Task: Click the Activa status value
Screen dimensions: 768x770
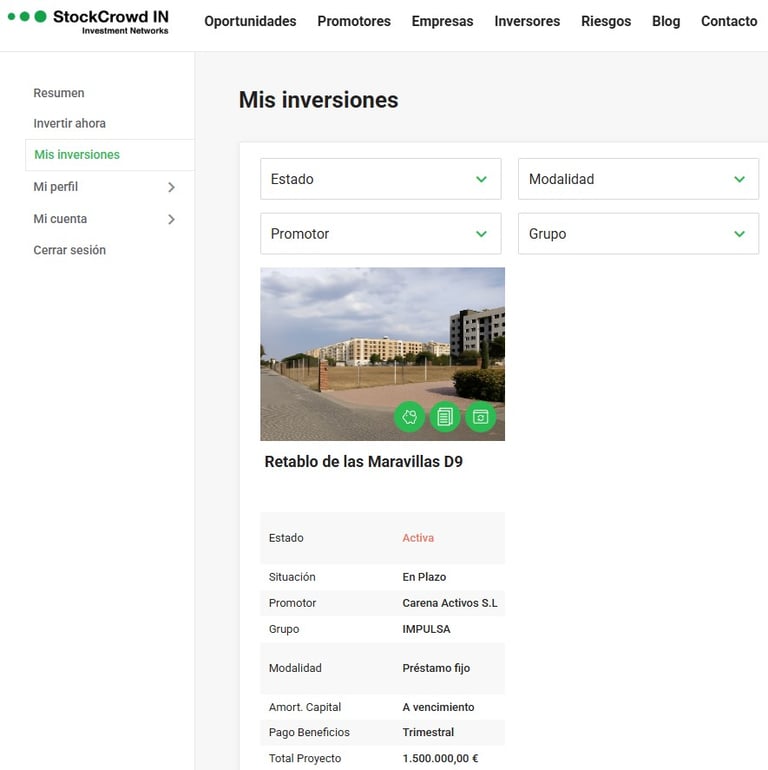Action: tap(418, 538)
